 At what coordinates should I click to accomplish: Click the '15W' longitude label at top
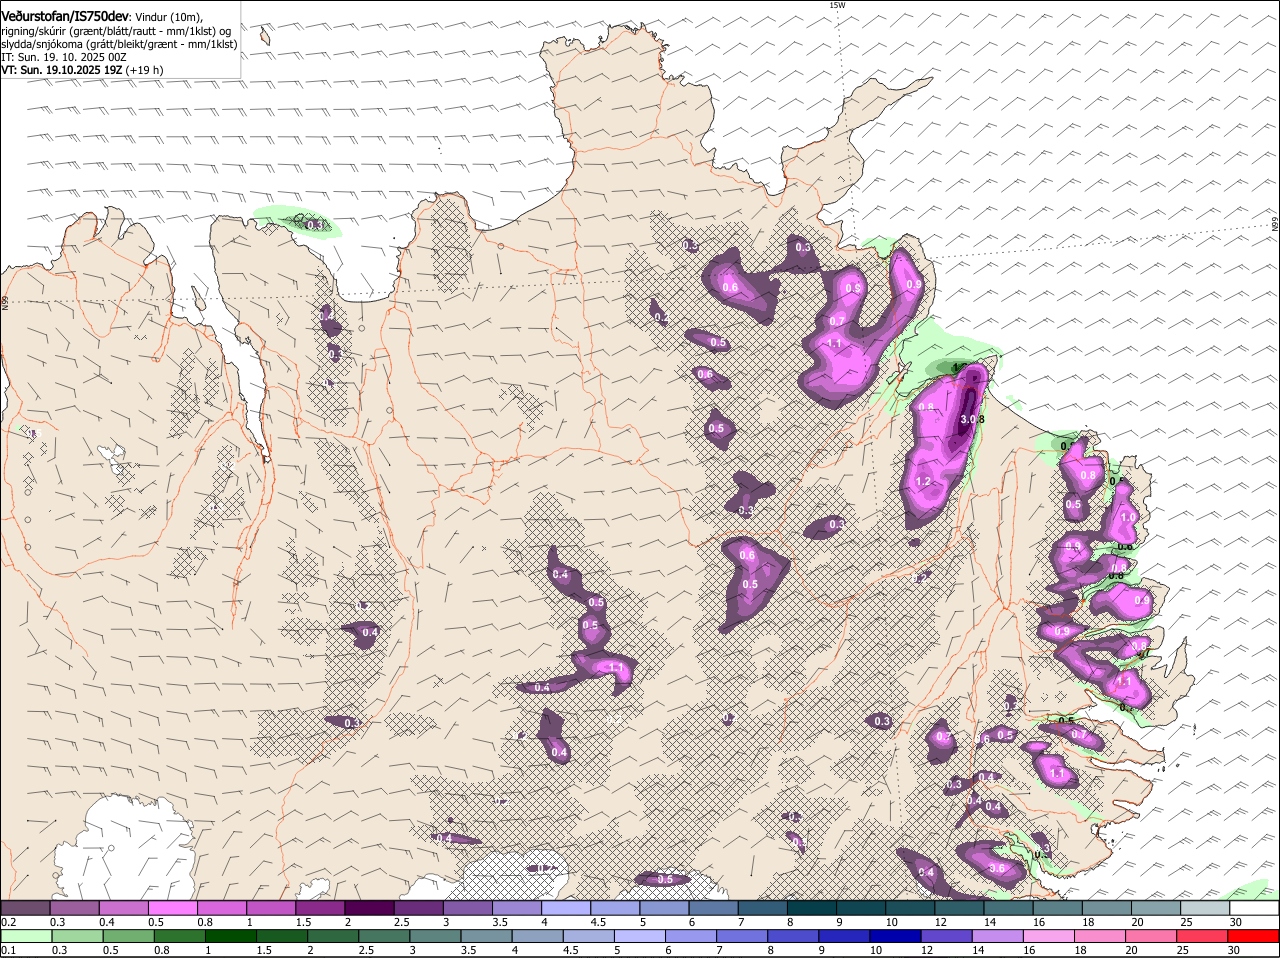click(x=837, y=5)
